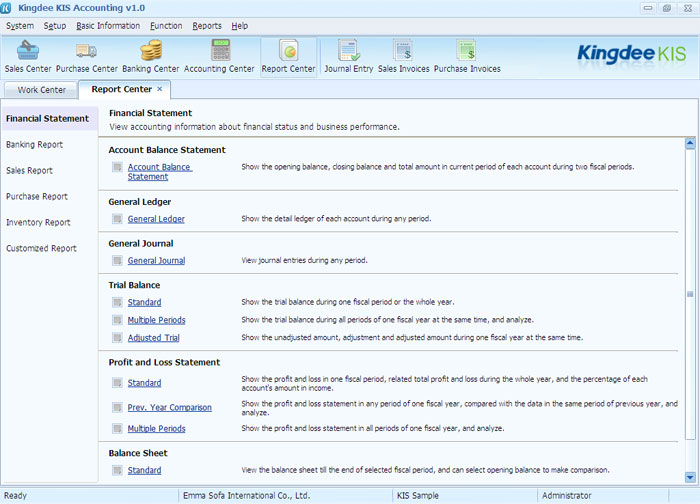Select Sales Report in sidebar
The height and width of the screenshot is (504, 700).
pyautogui.click(x=29, y=171)
